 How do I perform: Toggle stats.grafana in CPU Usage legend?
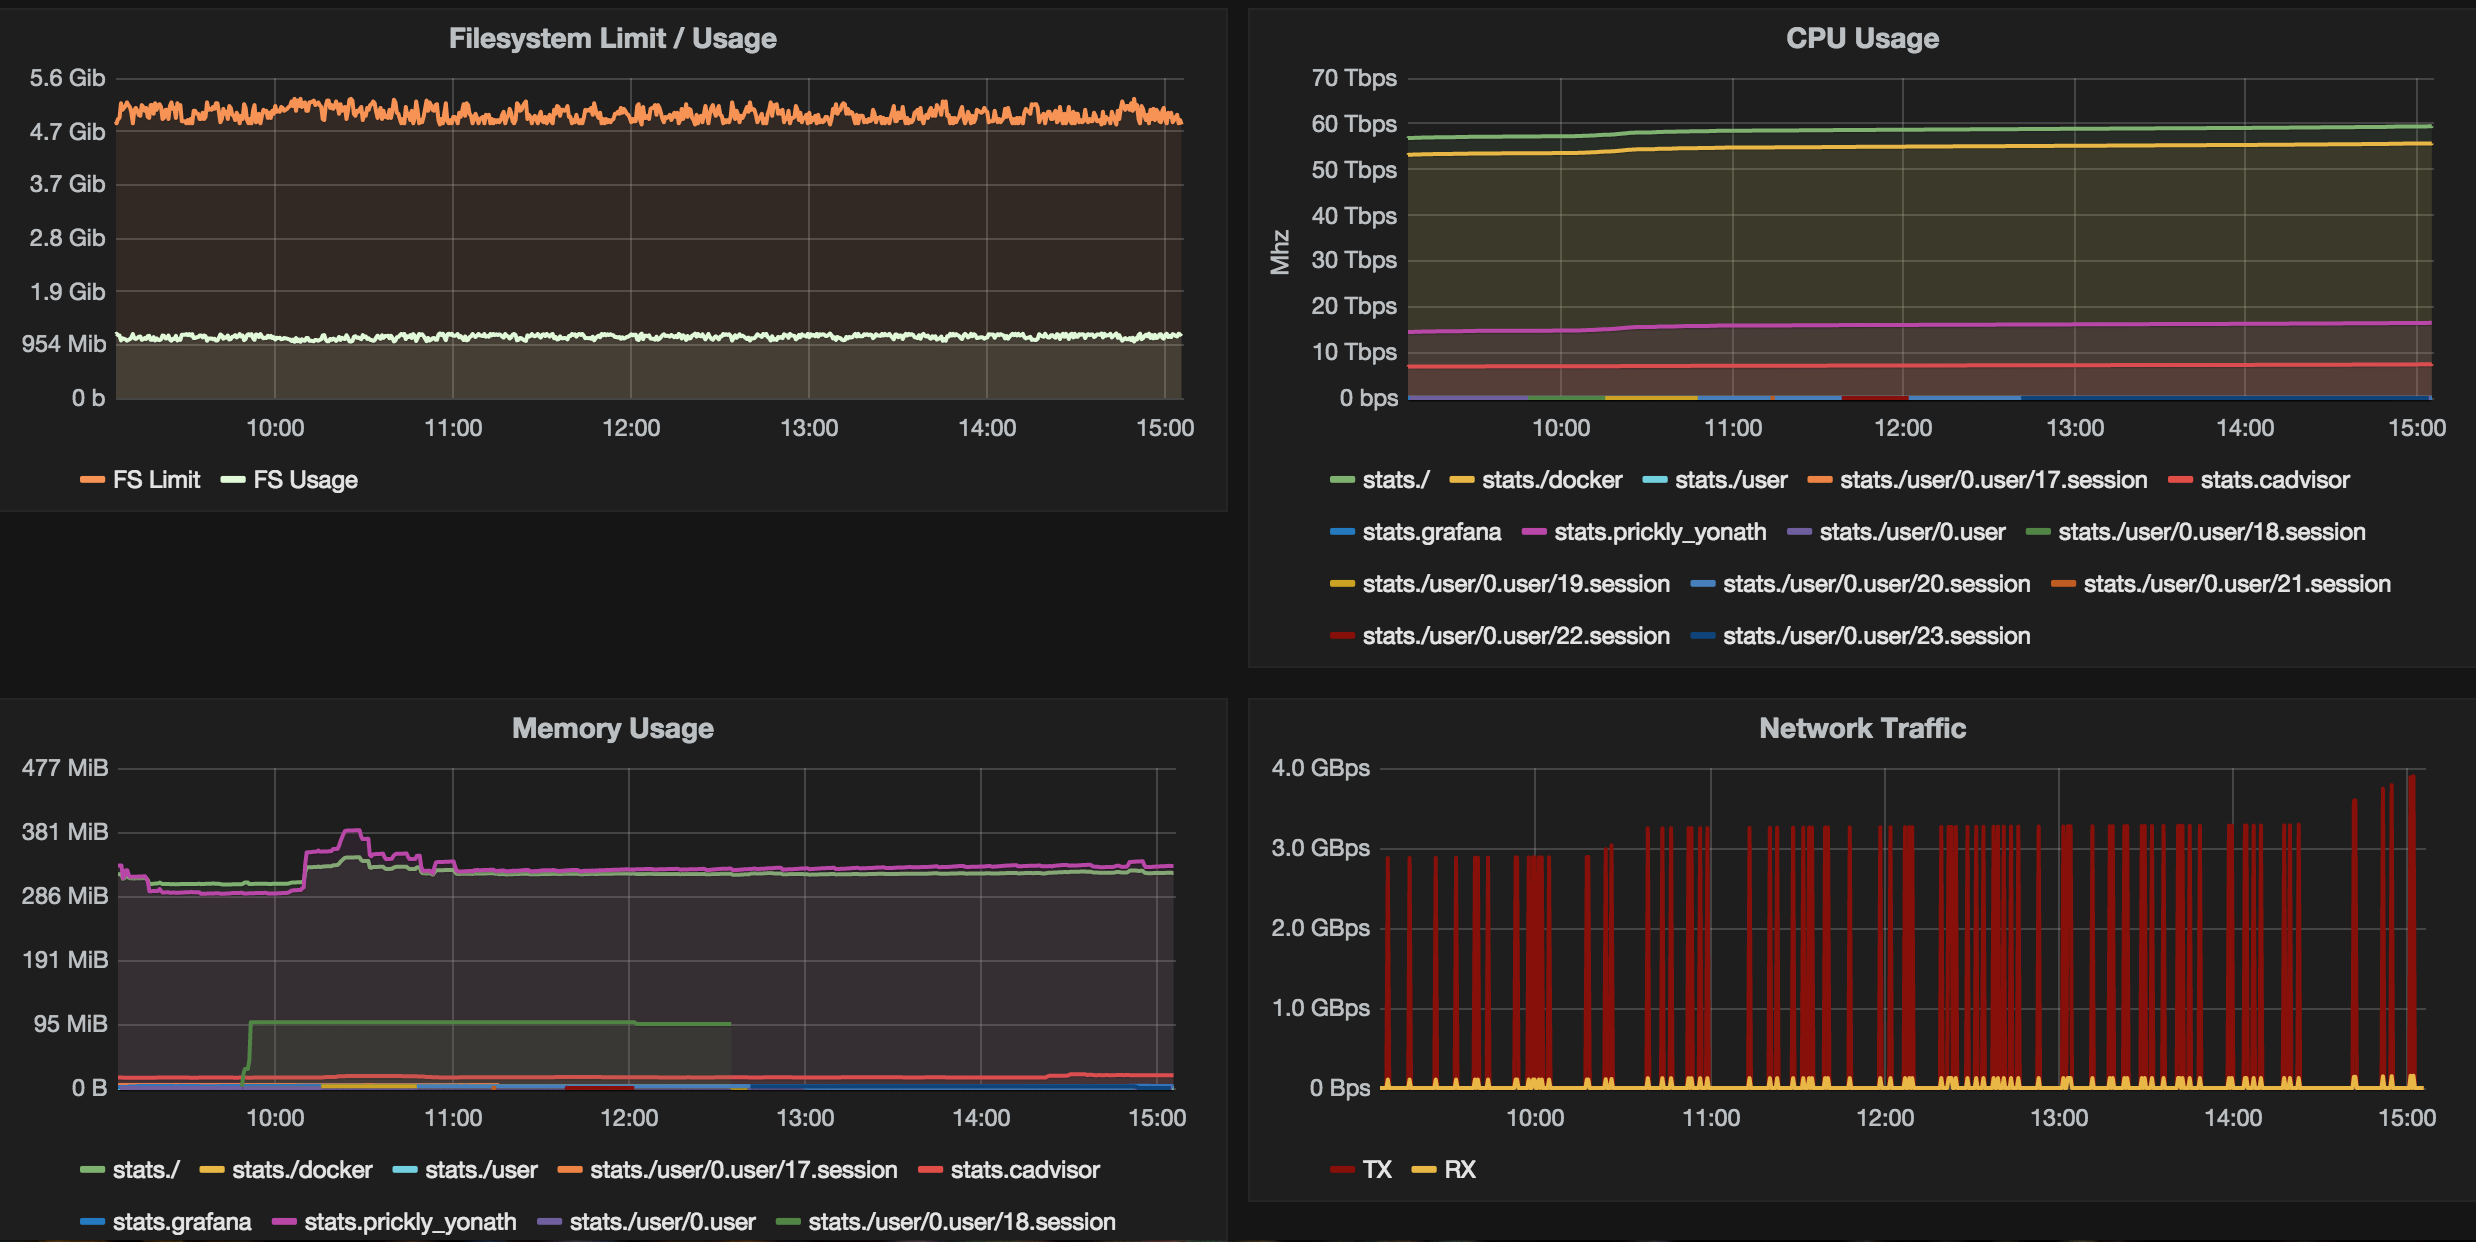[x=1431, y=532]
